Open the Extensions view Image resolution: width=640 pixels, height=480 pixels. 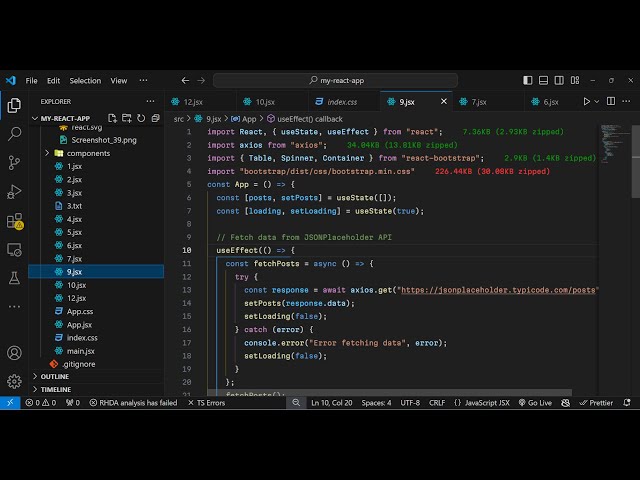click(14, 221)
